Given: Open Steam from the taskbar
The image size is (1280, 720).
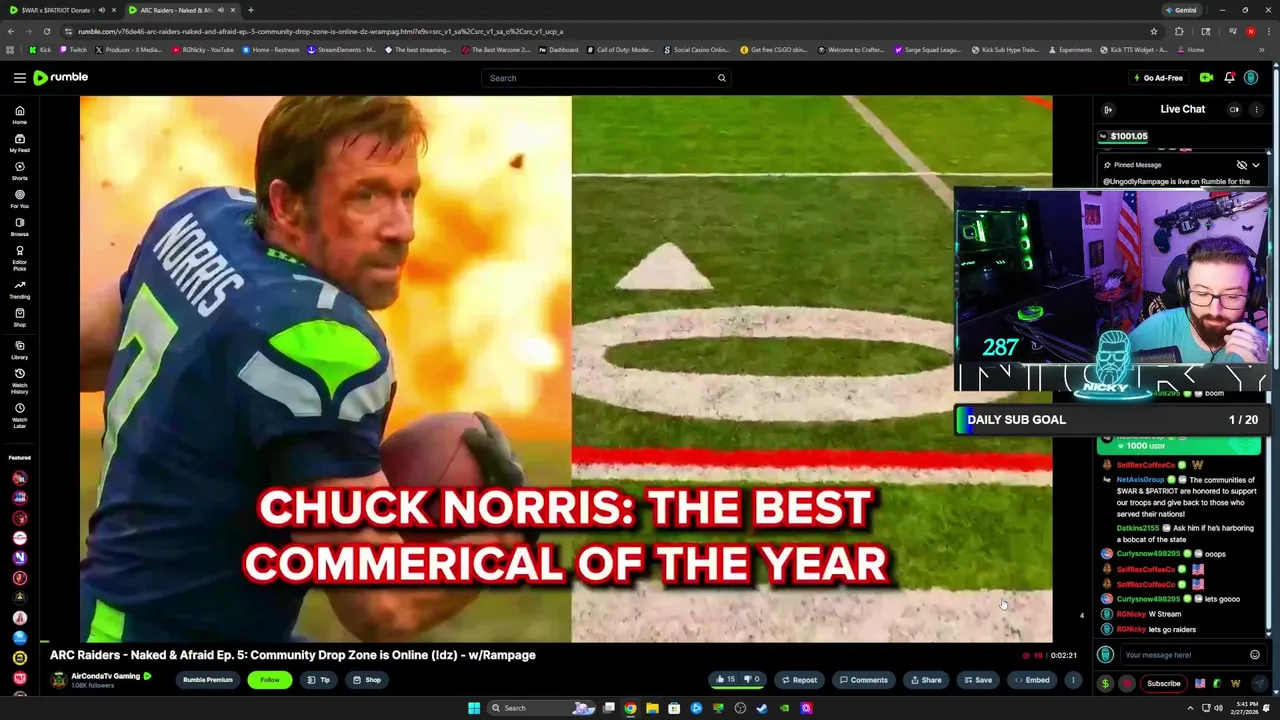Looking at the screenshot, I should pyautogui.click(x=762, y=708).
